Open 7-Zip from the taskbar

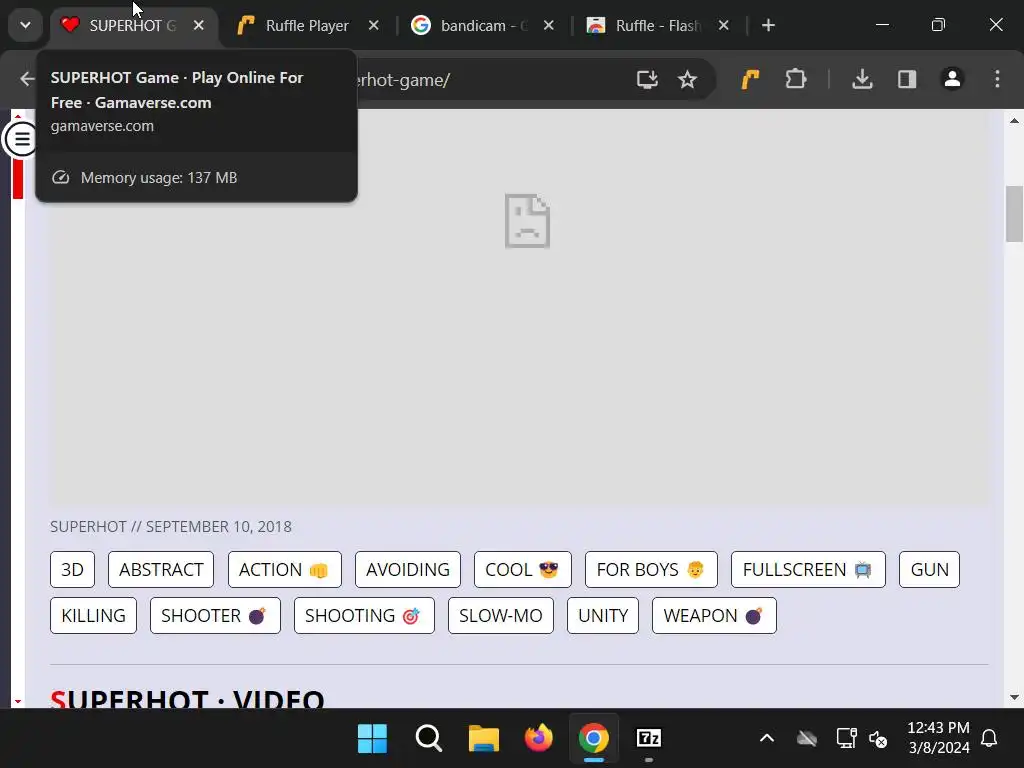tap(648, 738)
